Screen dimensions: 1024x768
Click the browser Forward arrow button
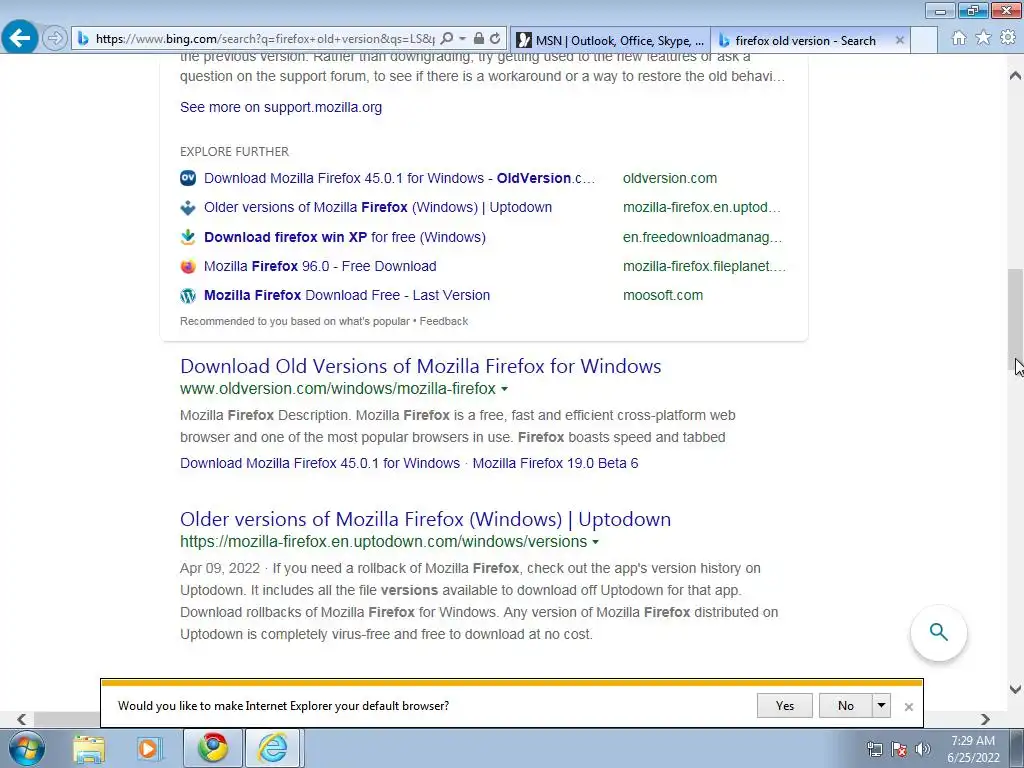(x=55, y=38)
